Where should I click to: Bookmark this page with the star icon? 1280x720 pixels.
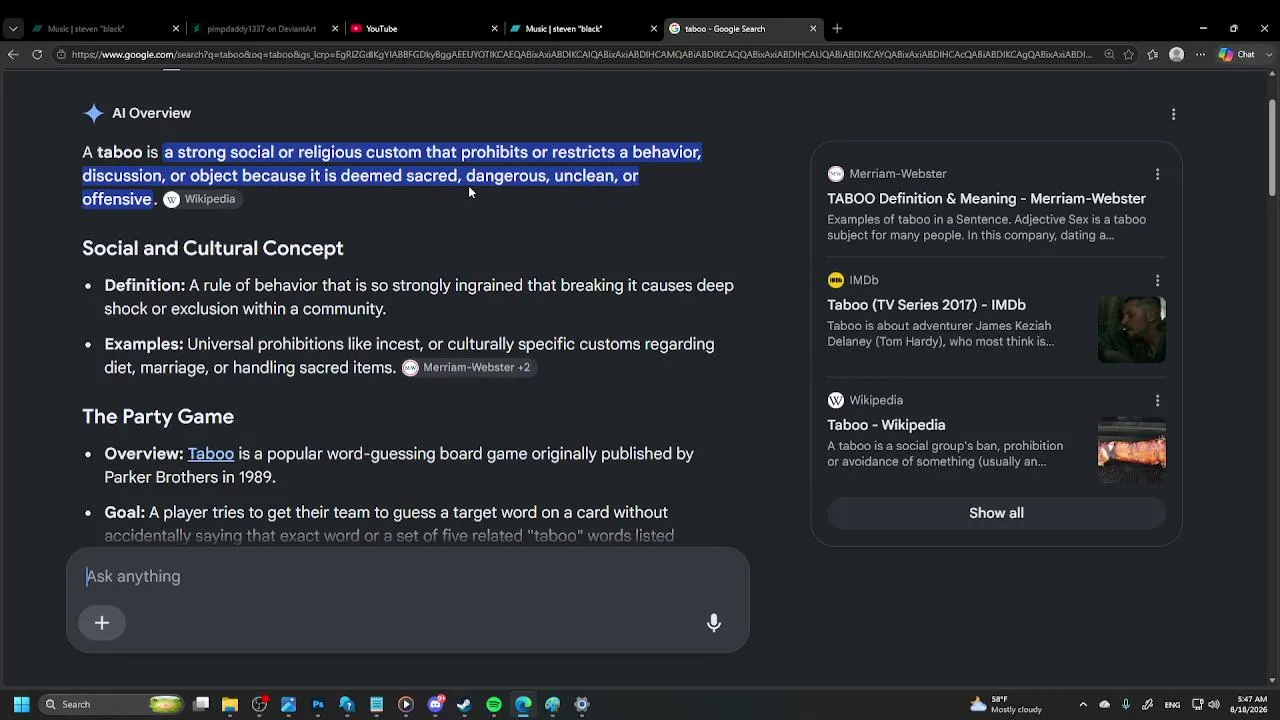click(1129, 55)
